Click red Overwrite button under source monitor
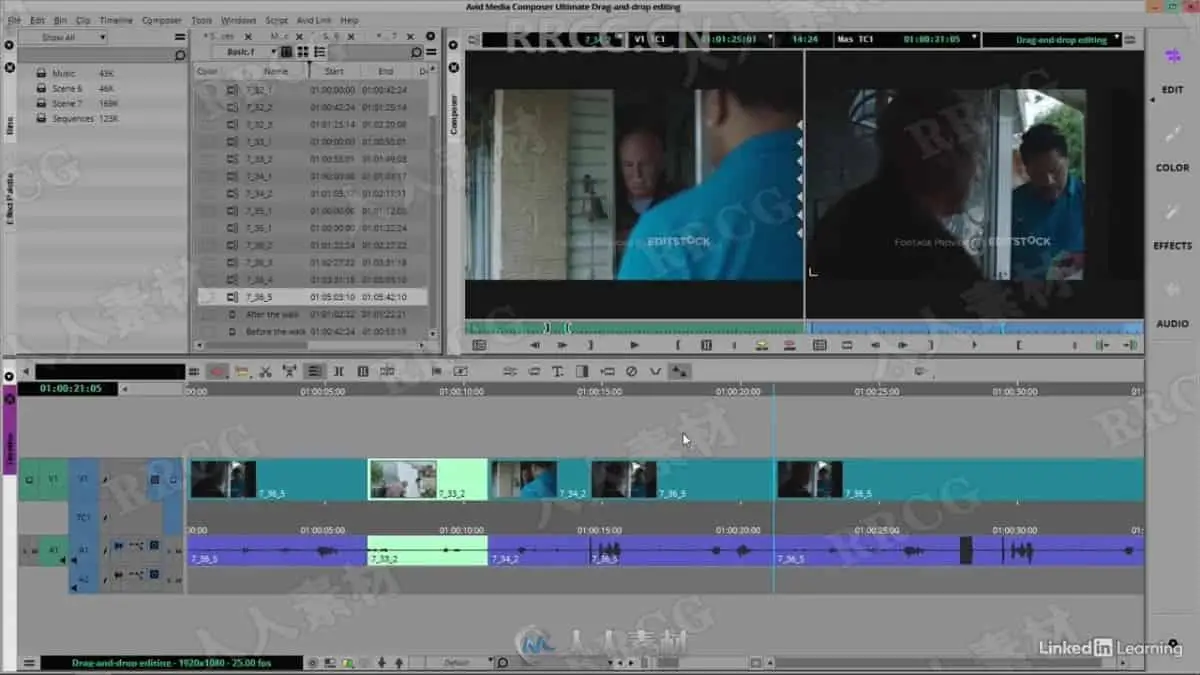The width and height of the screenshot is (1200, 675). pos(790,345)
